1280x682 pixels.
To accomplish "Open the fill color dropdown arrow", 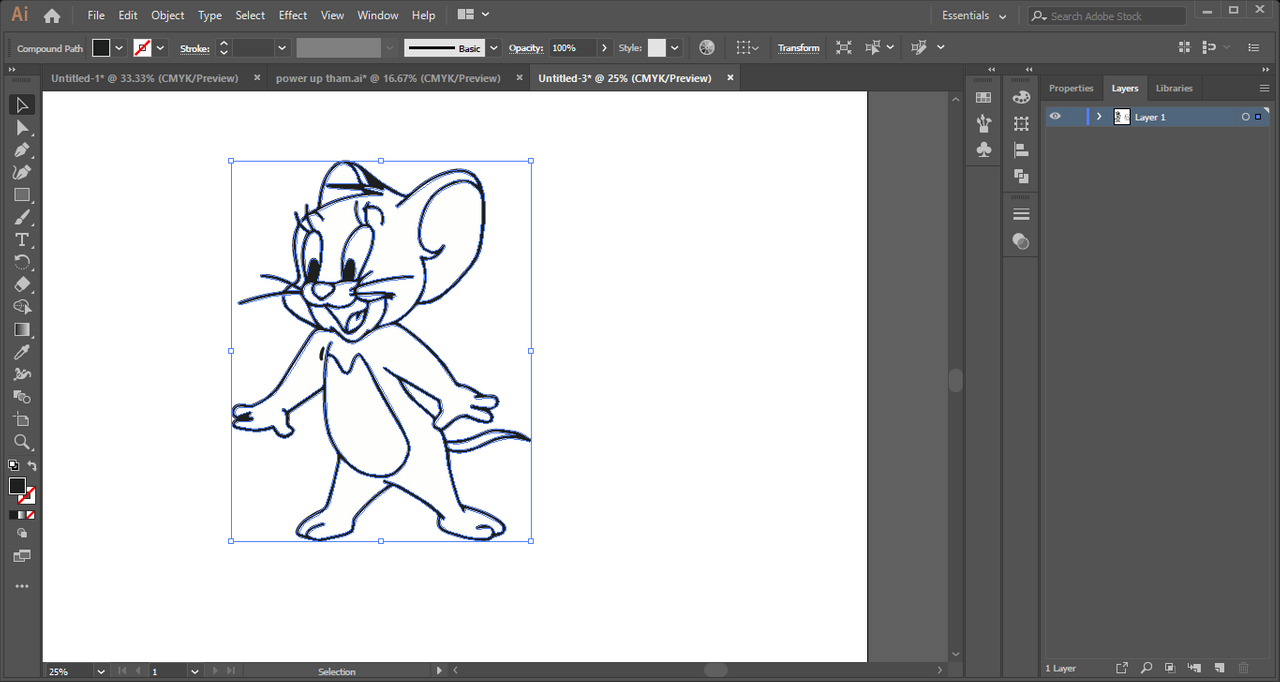I will (120, 48).
